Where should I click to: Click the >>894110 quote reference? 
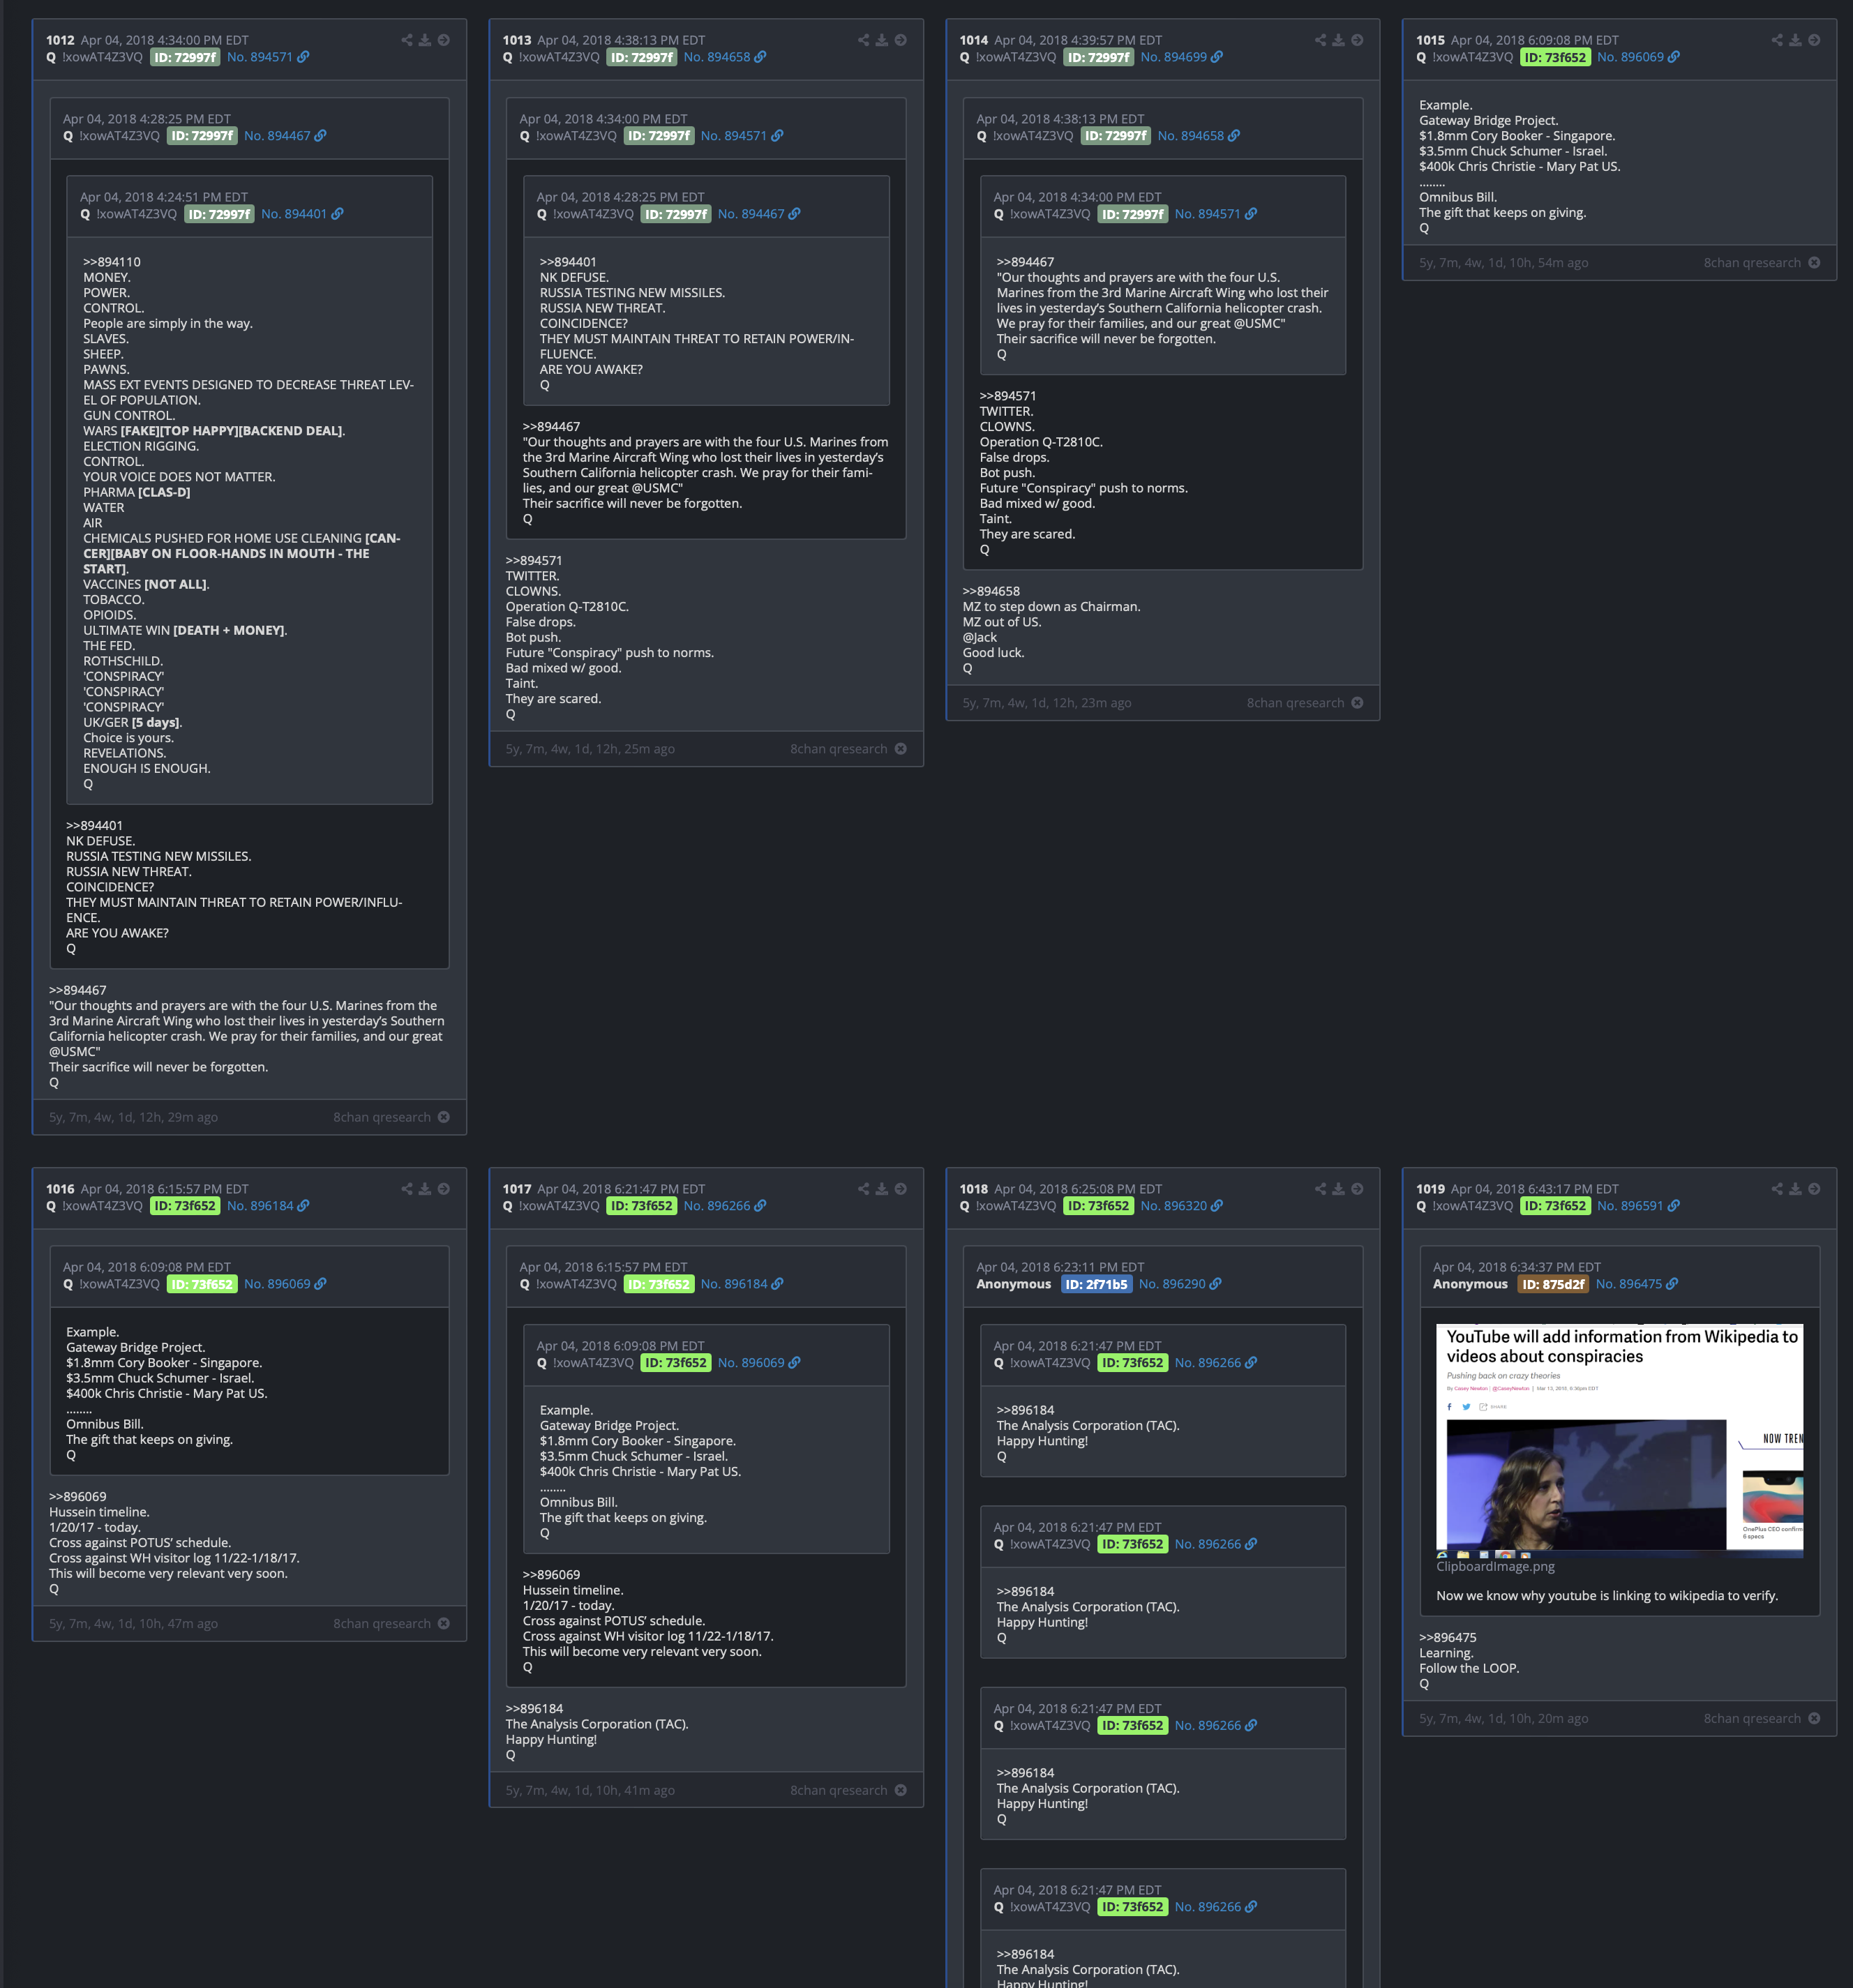click(112, 262)
